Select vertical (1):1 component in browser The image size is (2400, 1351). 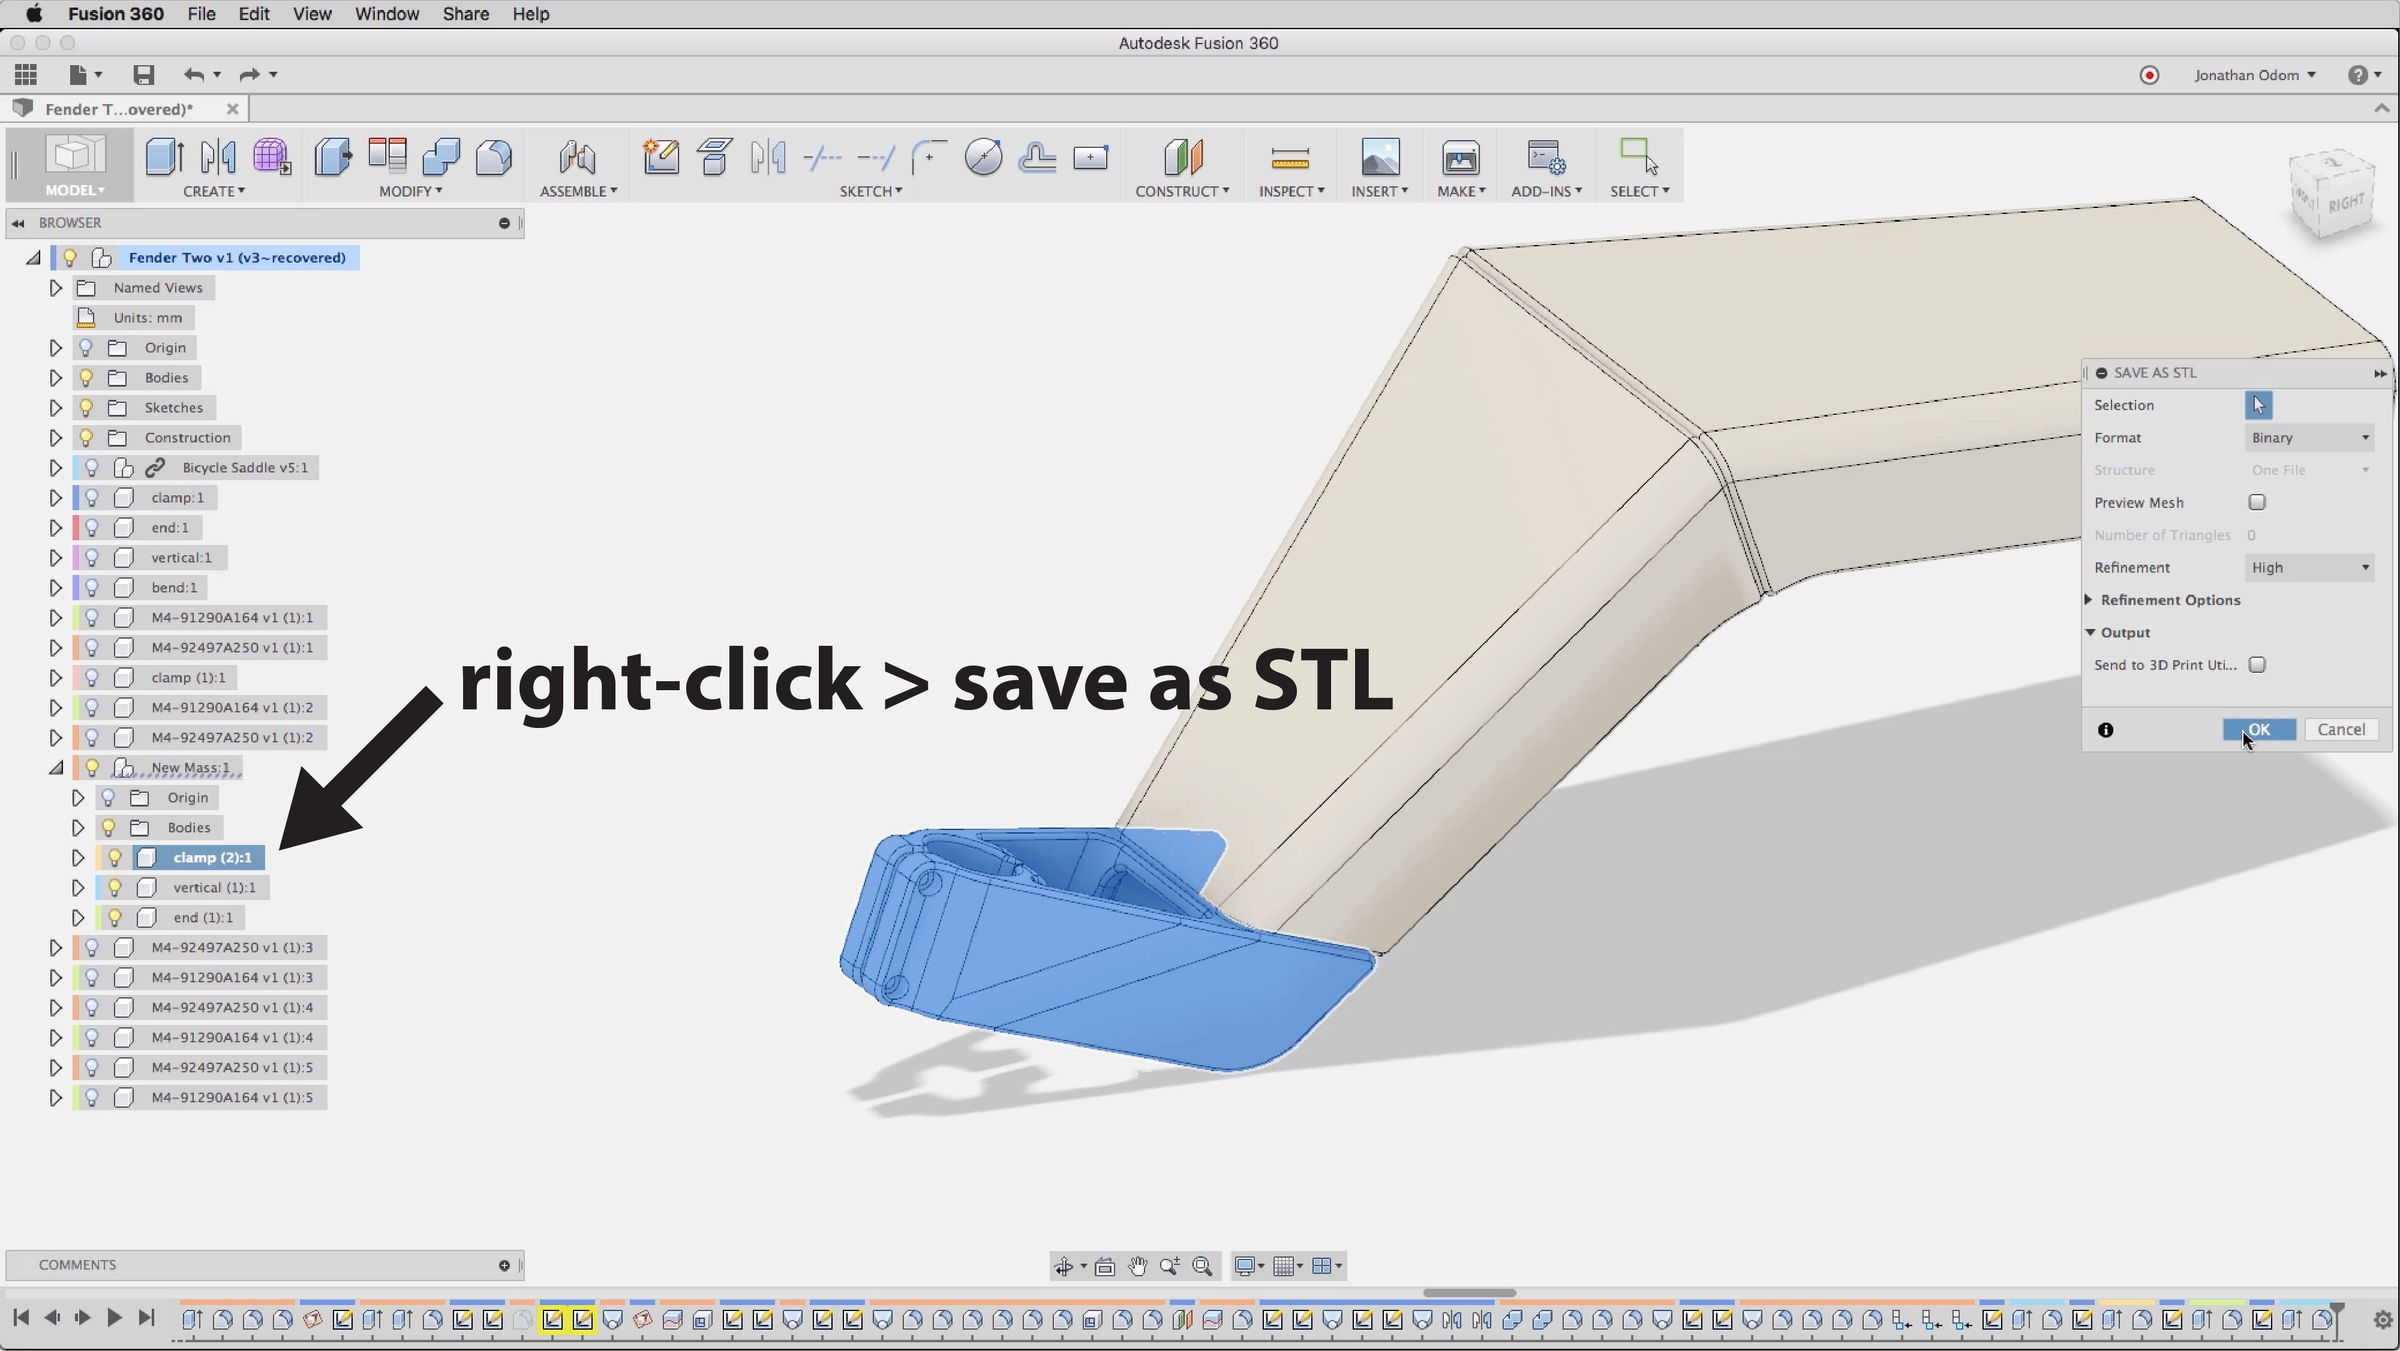coord(213,887)
